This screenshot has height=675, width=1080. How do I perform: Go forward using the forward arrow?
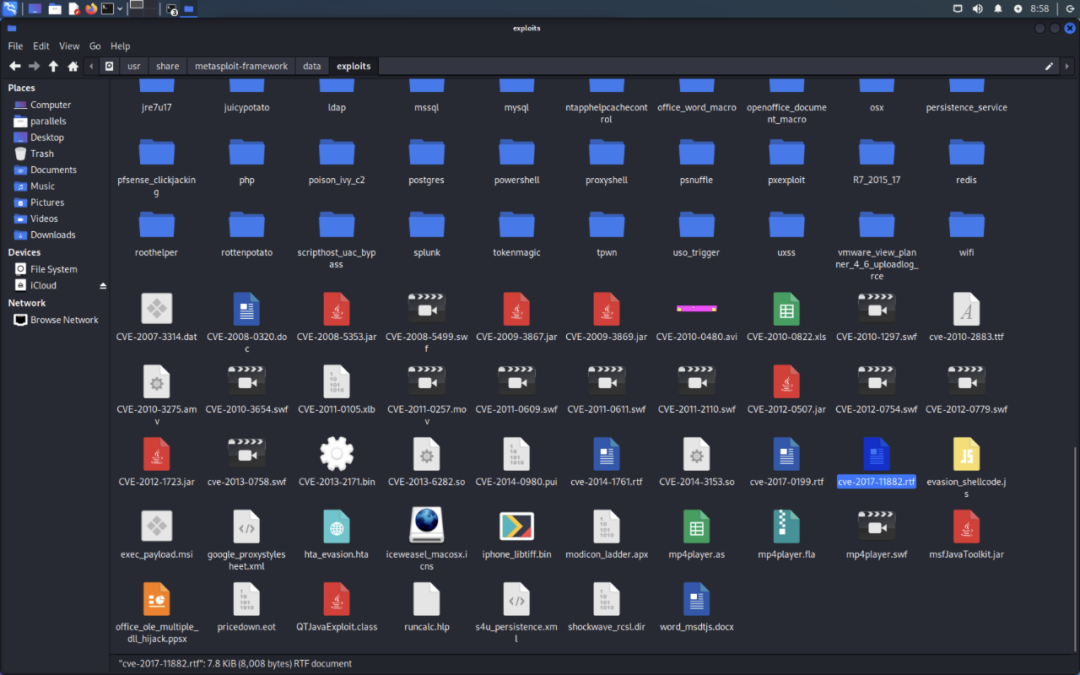(34, 66)
